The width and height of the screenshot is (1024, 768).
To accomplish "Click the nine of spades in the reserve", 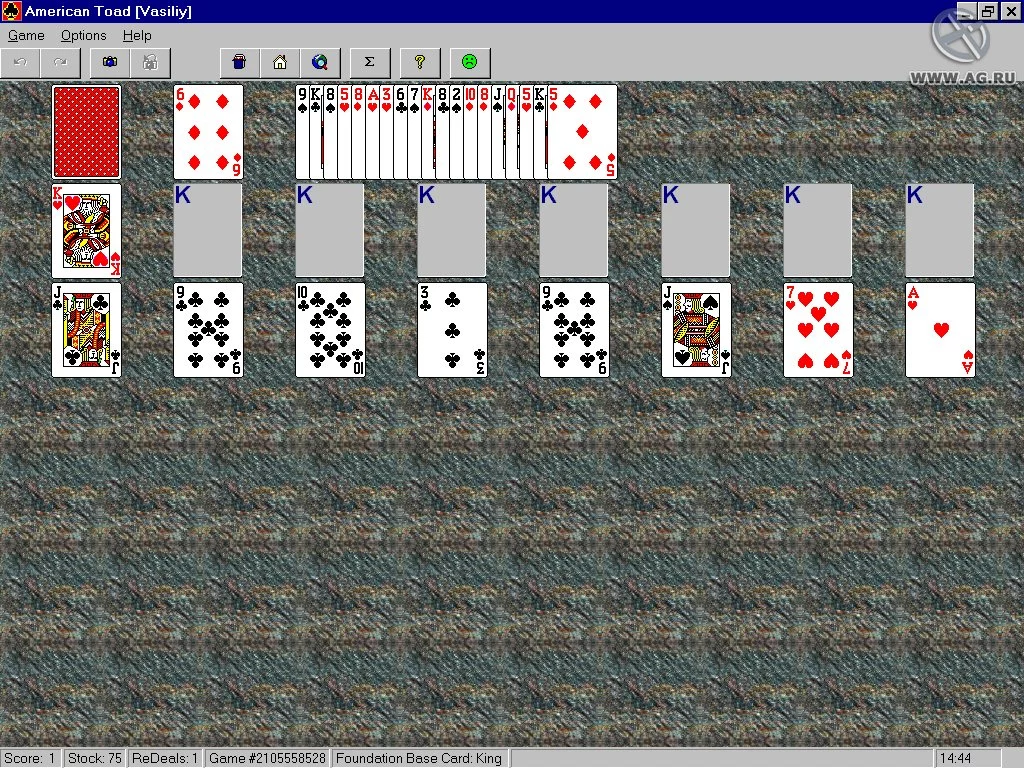I will [302, 131].
